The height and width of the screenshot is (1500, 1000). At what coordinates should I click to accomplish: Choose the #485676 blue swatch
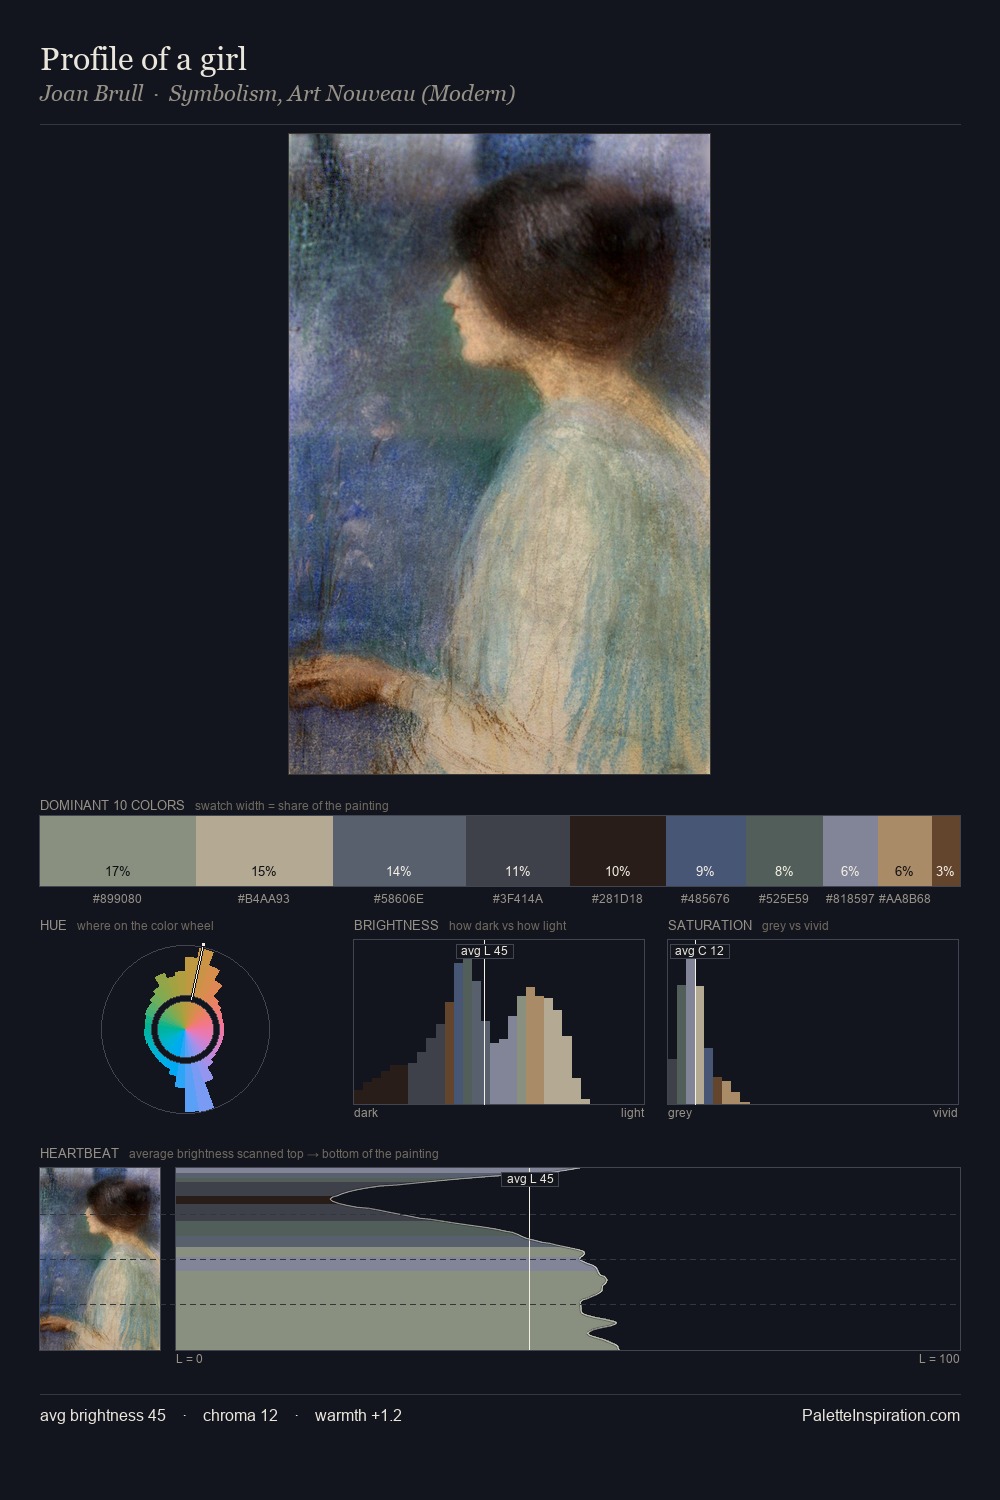[x=706, y=851]
